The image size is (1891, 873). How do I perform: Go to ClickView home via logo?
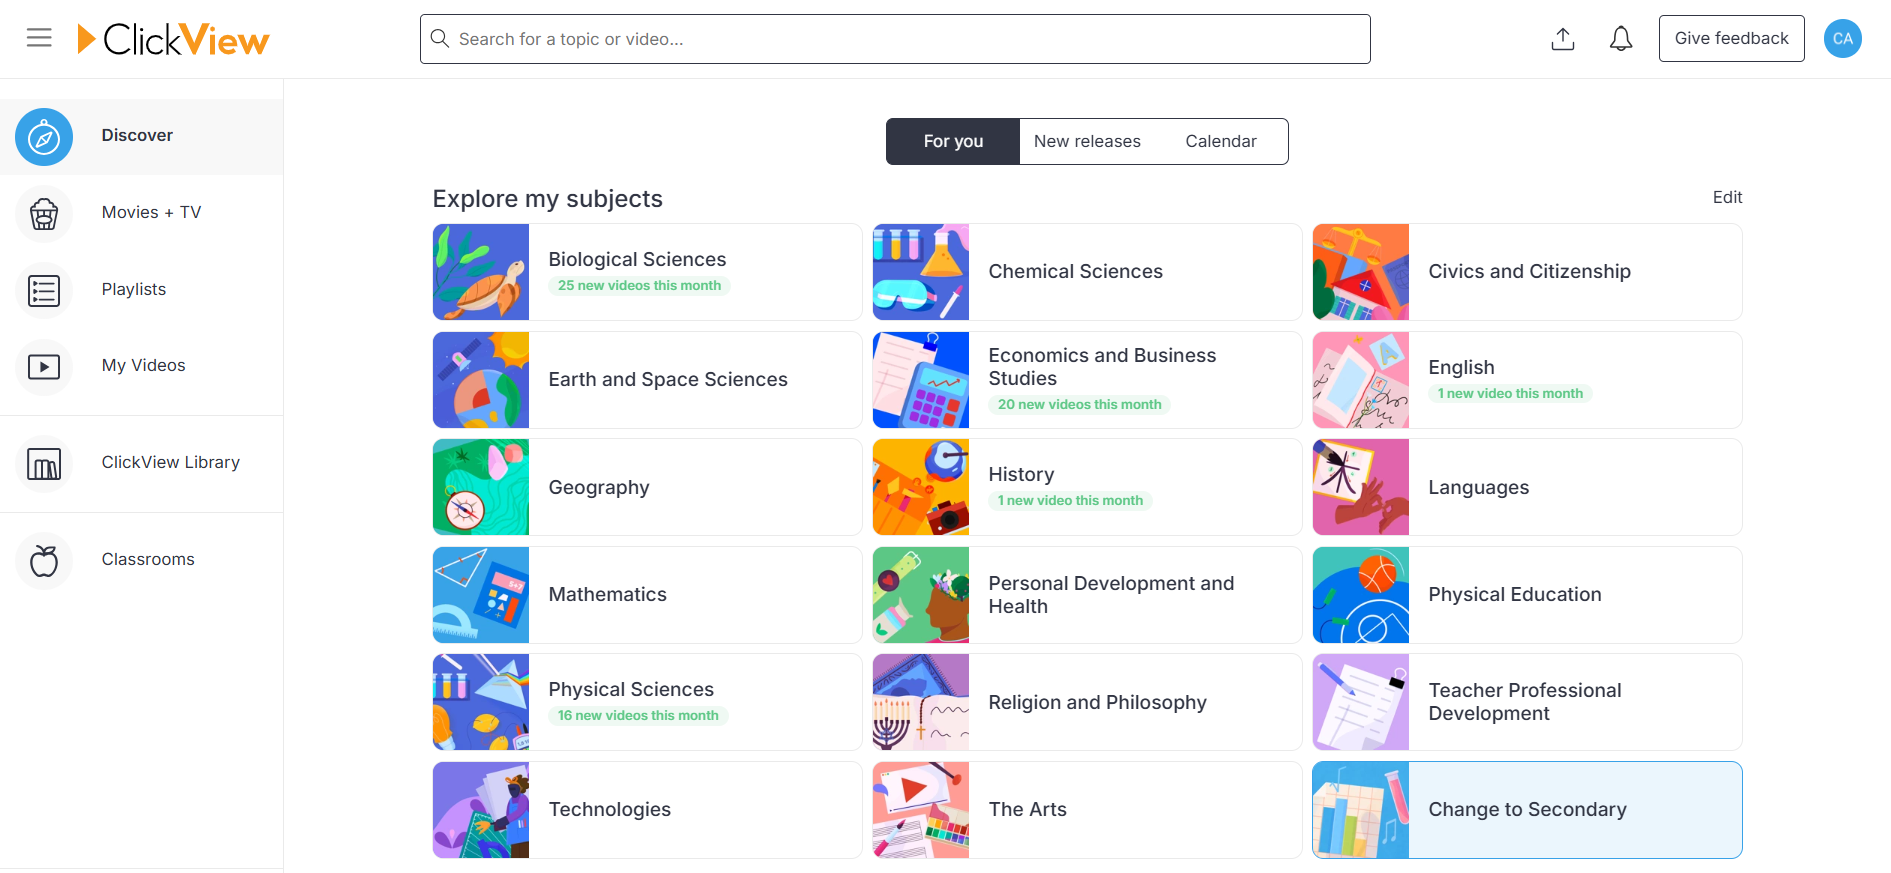pyautogui.click(x=174, y=39)
